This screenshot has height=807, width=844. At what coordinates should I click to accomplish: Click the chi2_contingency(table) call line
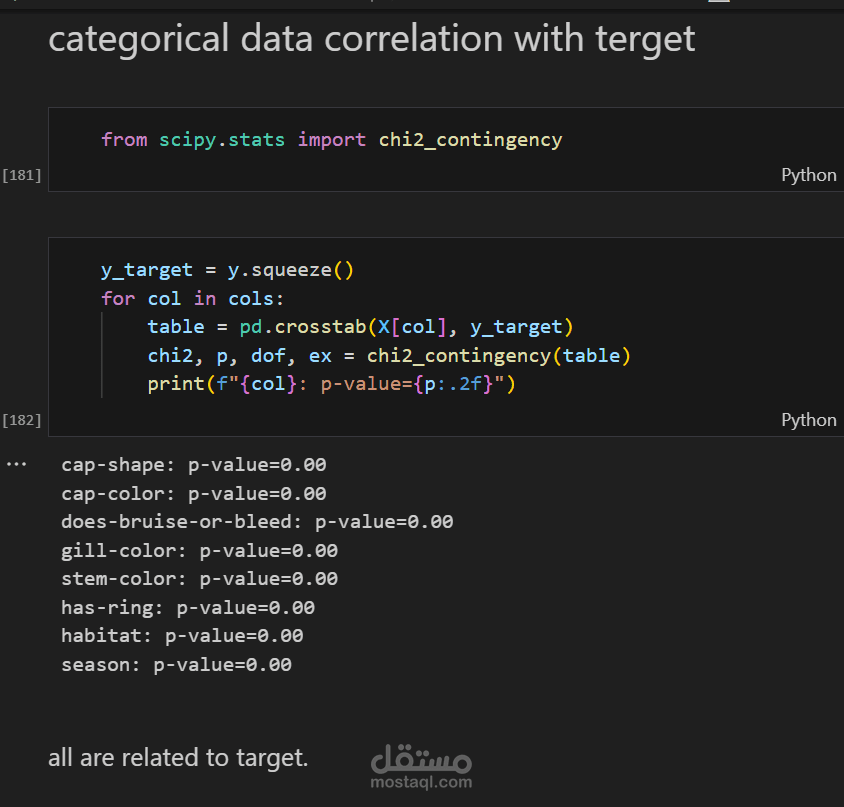389,356
